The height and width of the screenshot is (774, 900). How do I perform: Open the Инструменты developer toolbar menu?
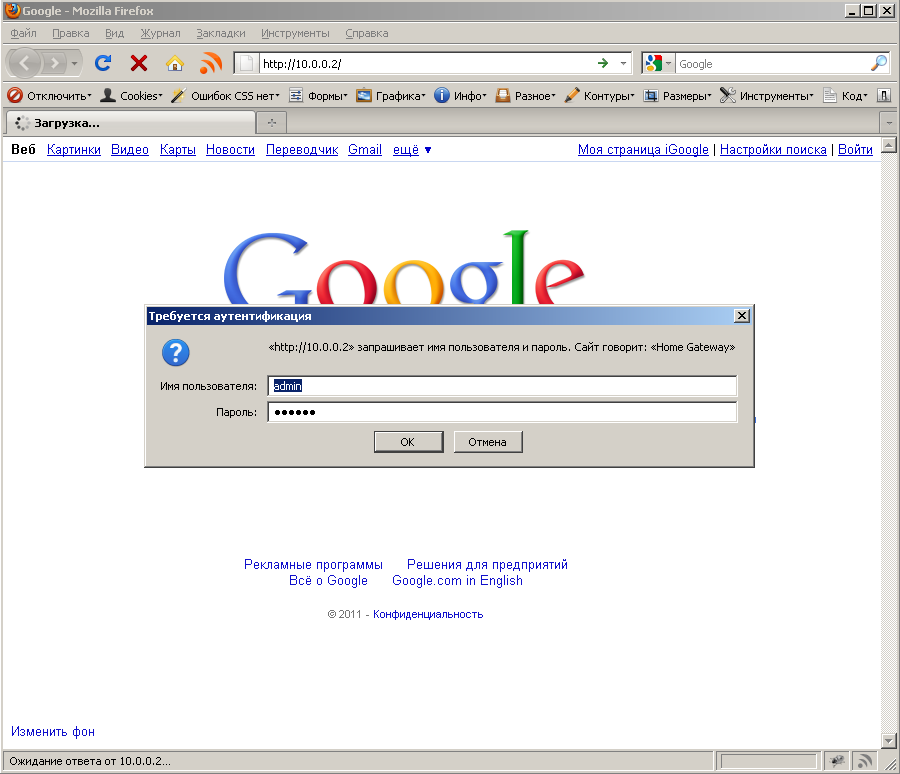767,96
